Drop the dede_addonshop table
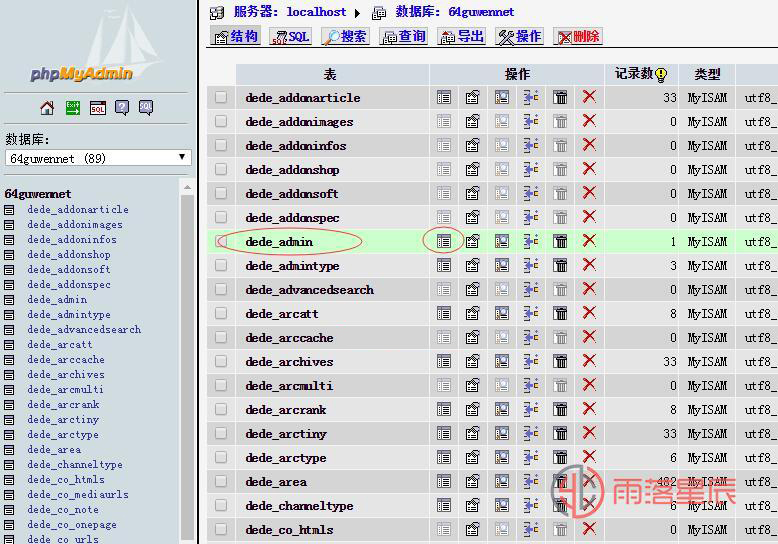The width and height of the screenshot is (778, 544). pos(589,169)
